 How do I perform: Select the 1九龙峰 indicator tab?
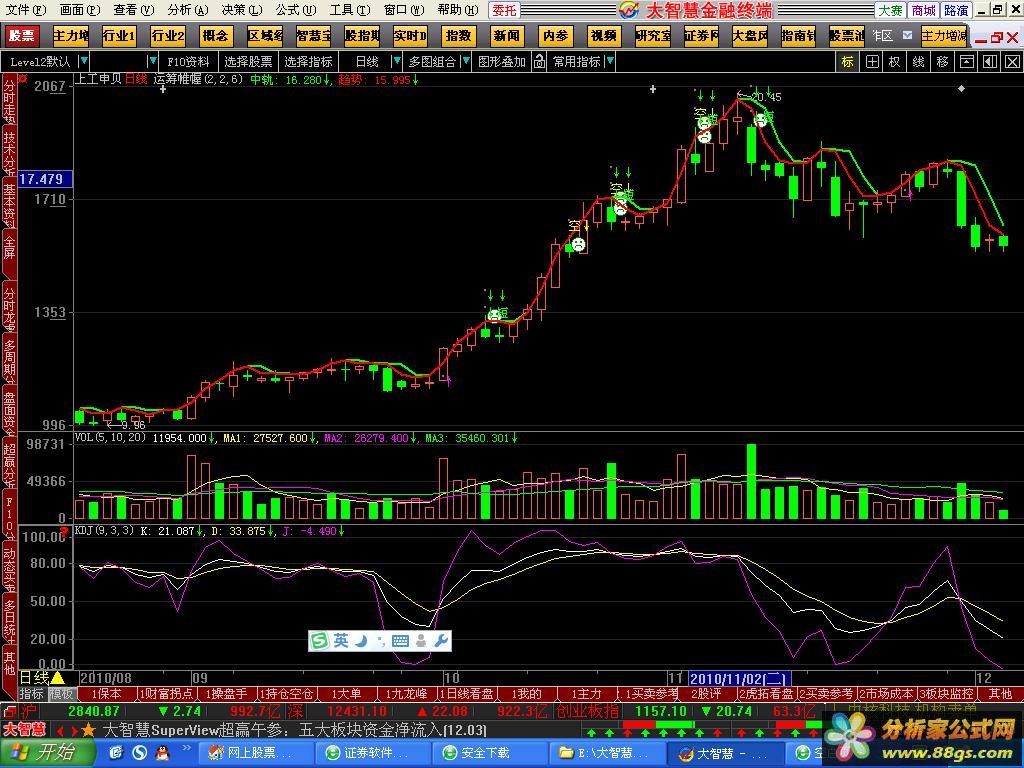pyautogui.click(x=406, y=694)
